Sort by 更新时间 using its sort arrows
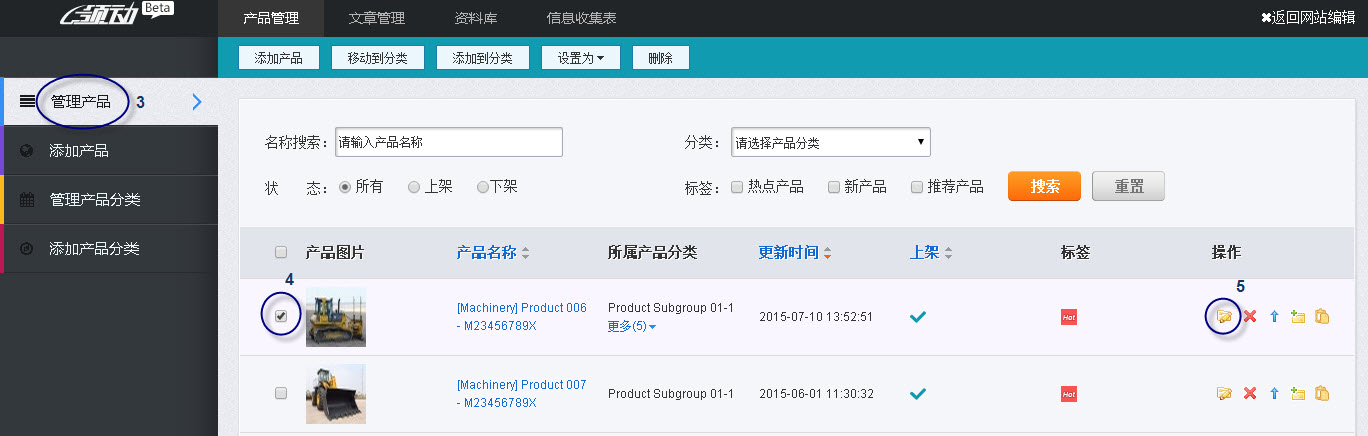The image size is (1368, 436). pos(827,253)
